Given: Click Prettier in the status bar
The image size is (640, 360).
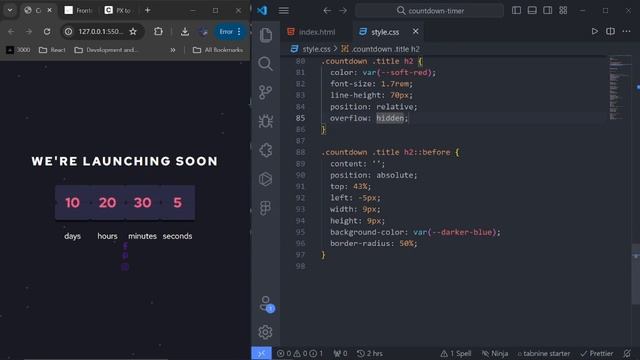Looking at the screenshot, I should [597, 353].
